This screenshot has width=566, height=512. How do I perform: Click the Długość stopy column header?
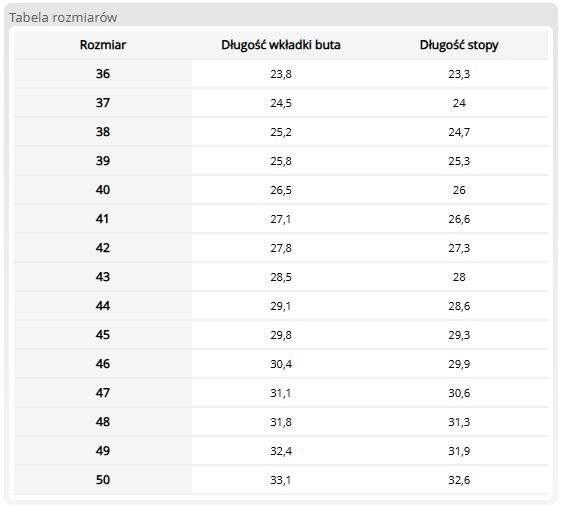pyautogui.click(x=459, y=45)
